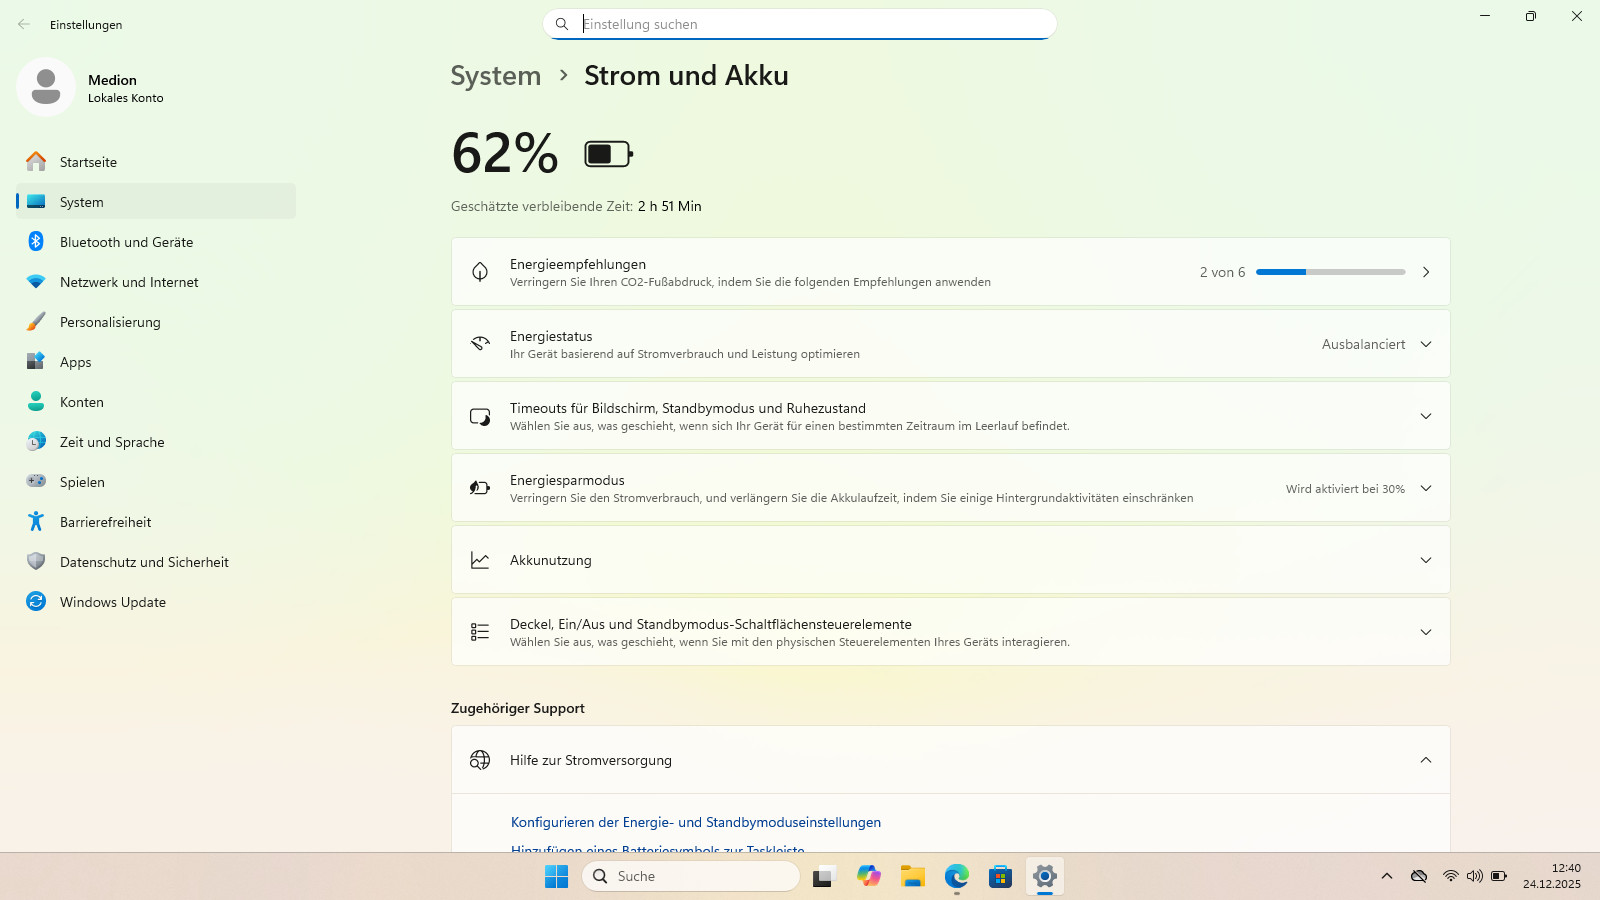1600x900 pixels.
Task: Click 'Wird aktiviert bei 30%' text
Action: (x=1345, y=489)
